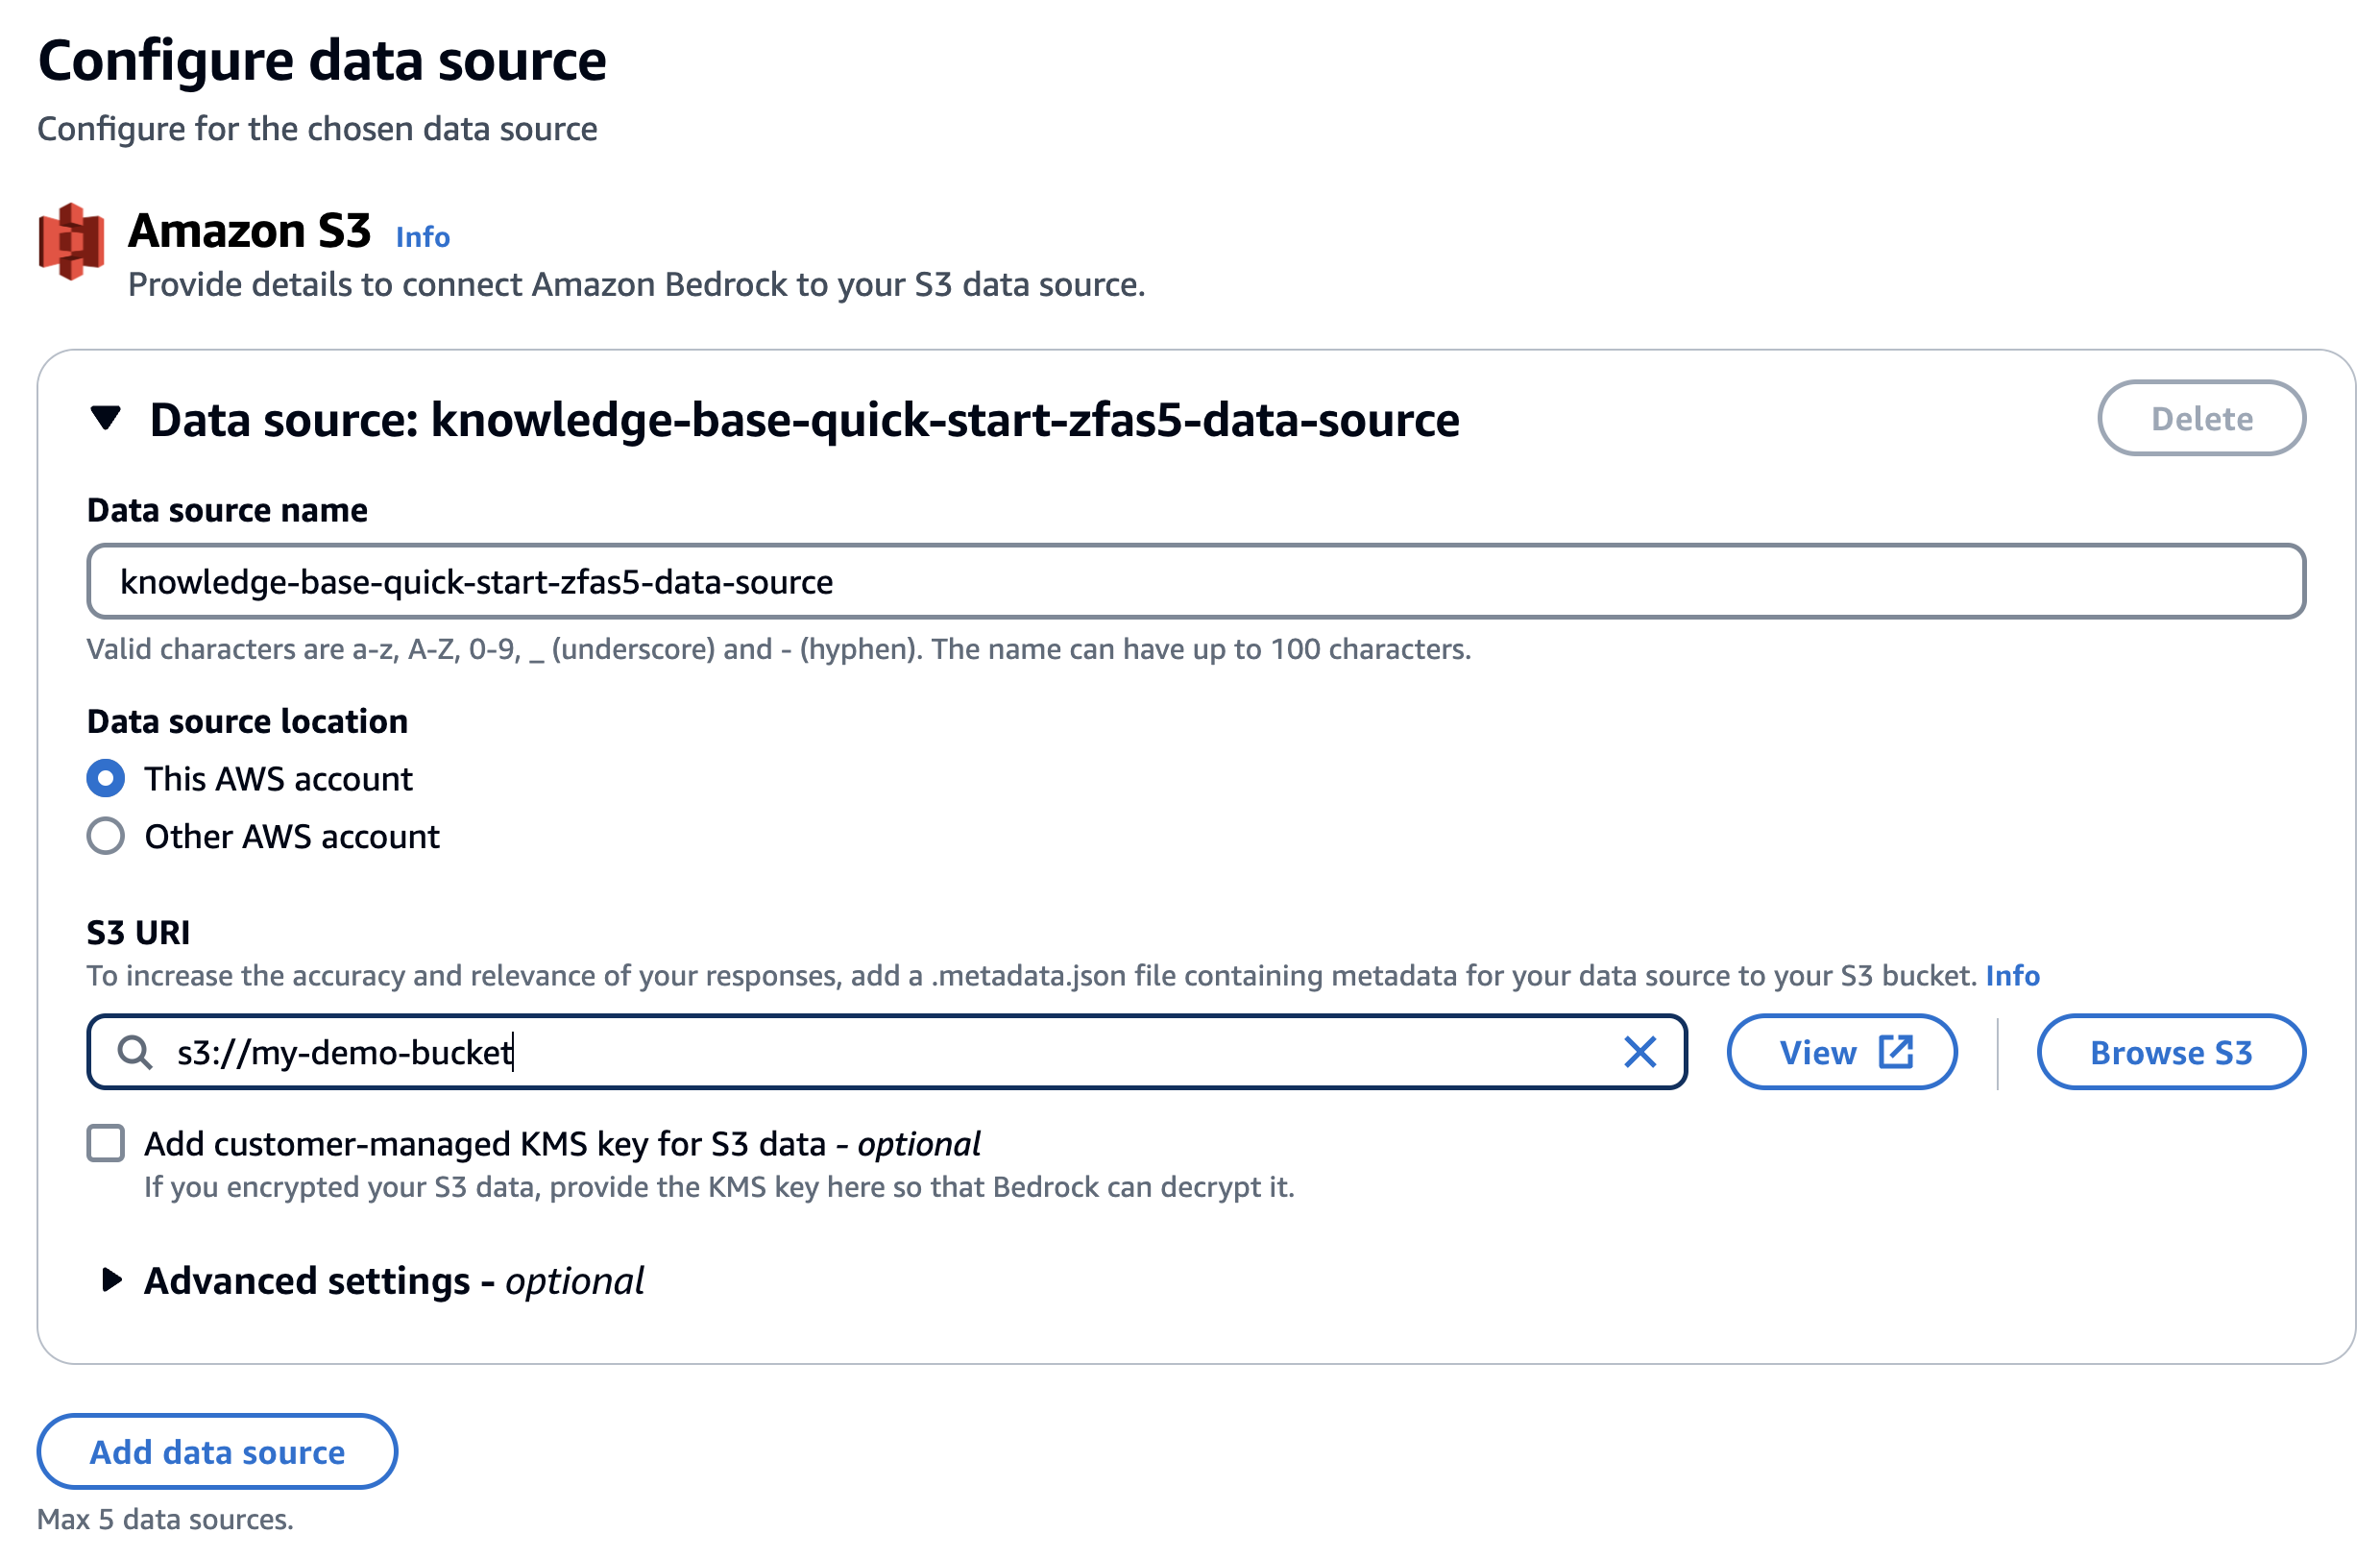Click the search magnifier in S3 URI field
Viewport: 2380px width, 1558px height.
click(x=135, y=1052)
